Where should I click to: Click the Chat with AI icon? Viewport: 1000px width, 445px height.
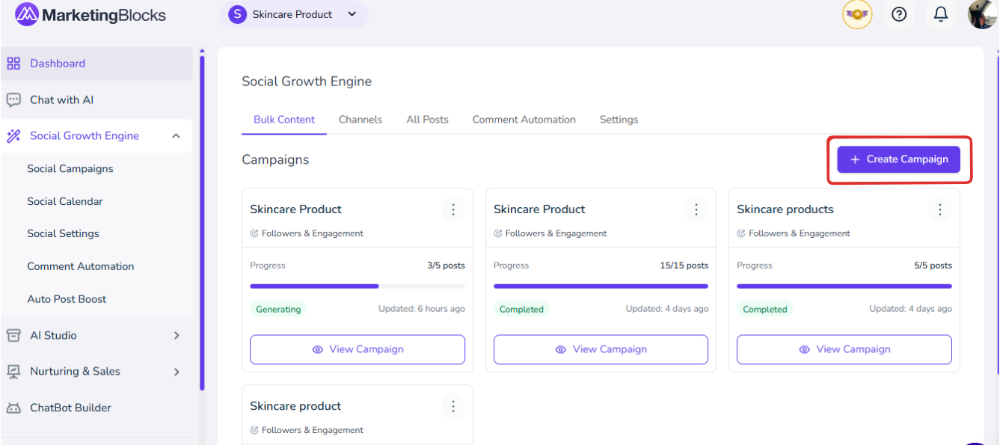coord(14,100)
